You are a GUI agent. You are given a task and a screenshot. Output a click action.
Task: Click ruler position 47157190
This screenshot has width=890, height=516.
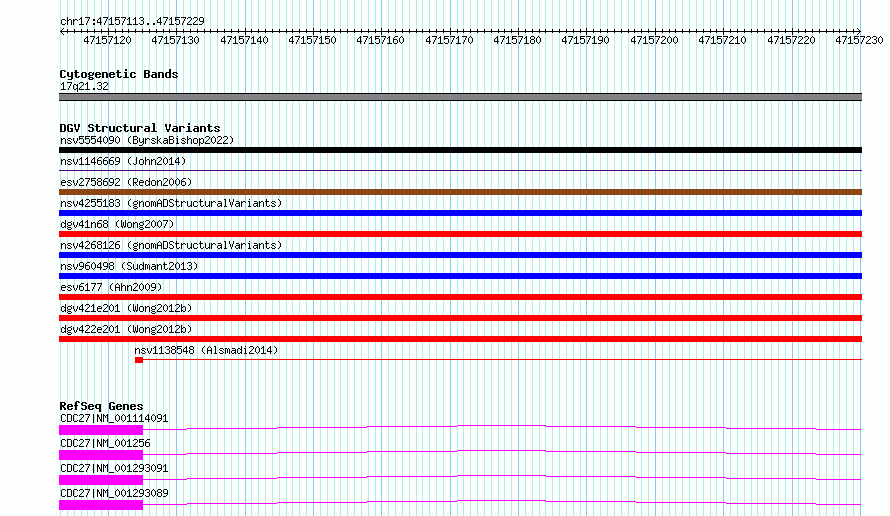pos(585,40)
